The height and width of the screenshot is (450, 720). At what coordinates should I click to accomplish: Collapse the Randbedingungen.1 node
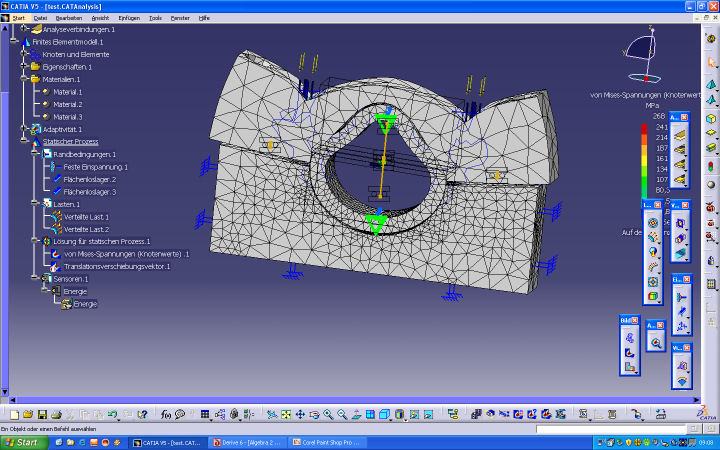point(34,153)
